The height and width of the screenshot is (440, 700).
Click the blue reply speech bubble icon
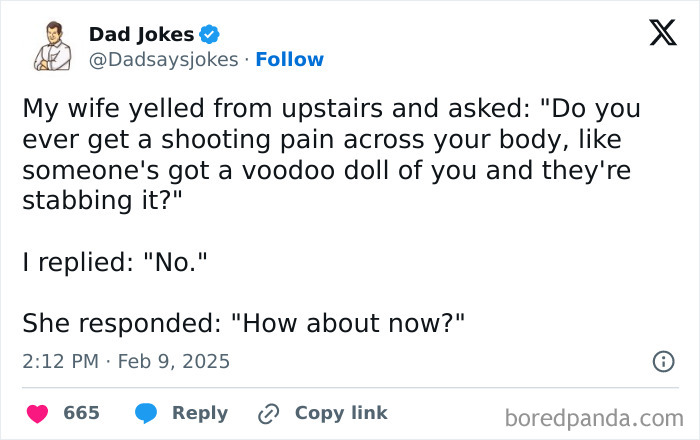[x=146, y=413]
